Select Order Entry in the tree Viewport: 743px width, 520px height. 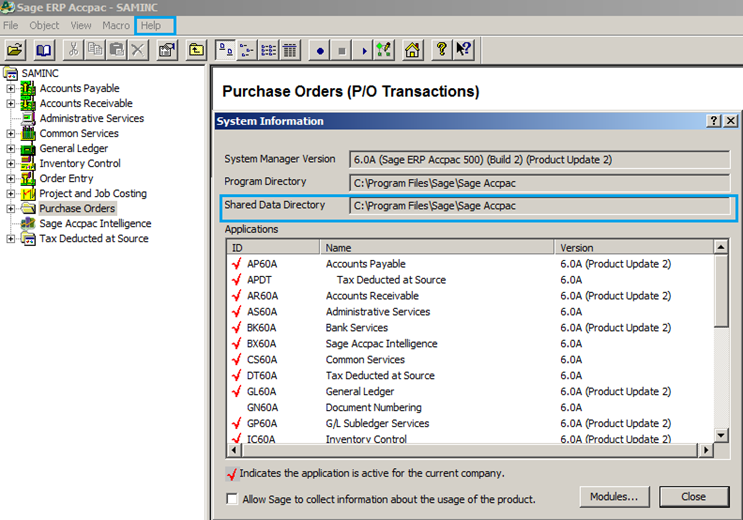66,179
